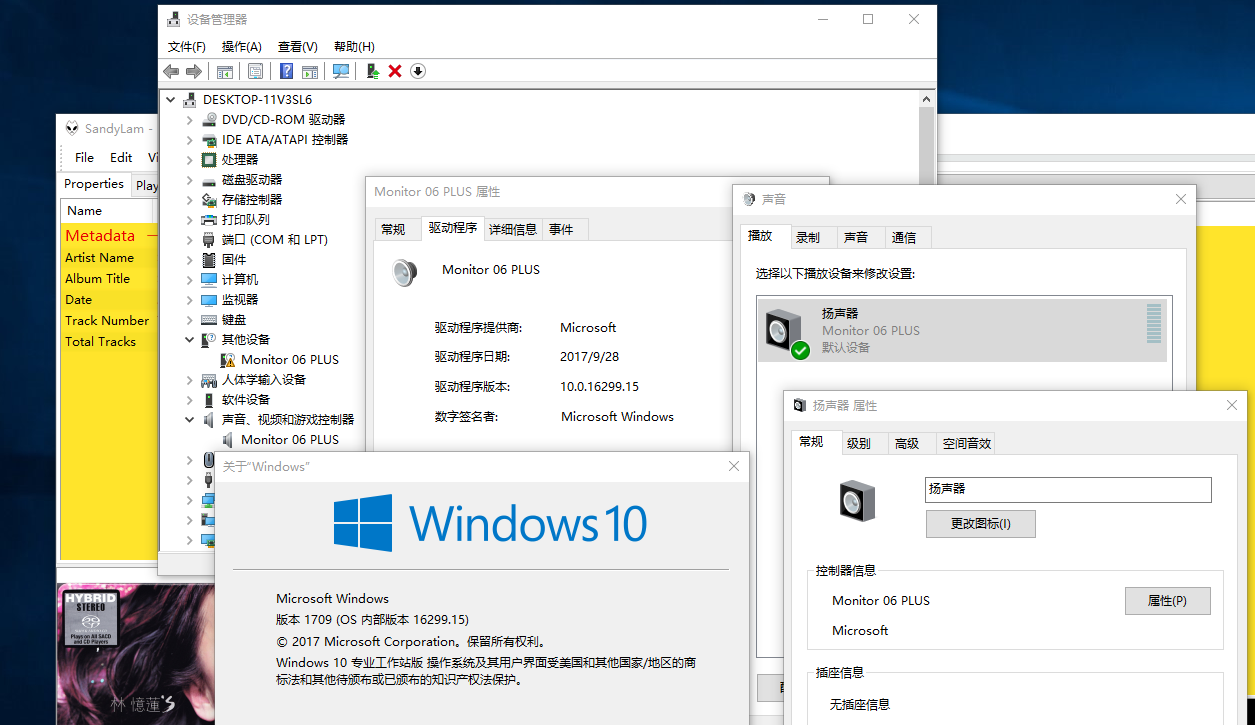Click the properties sheet toolbar icon
The image size is (1255, 725).
point(255,71)
